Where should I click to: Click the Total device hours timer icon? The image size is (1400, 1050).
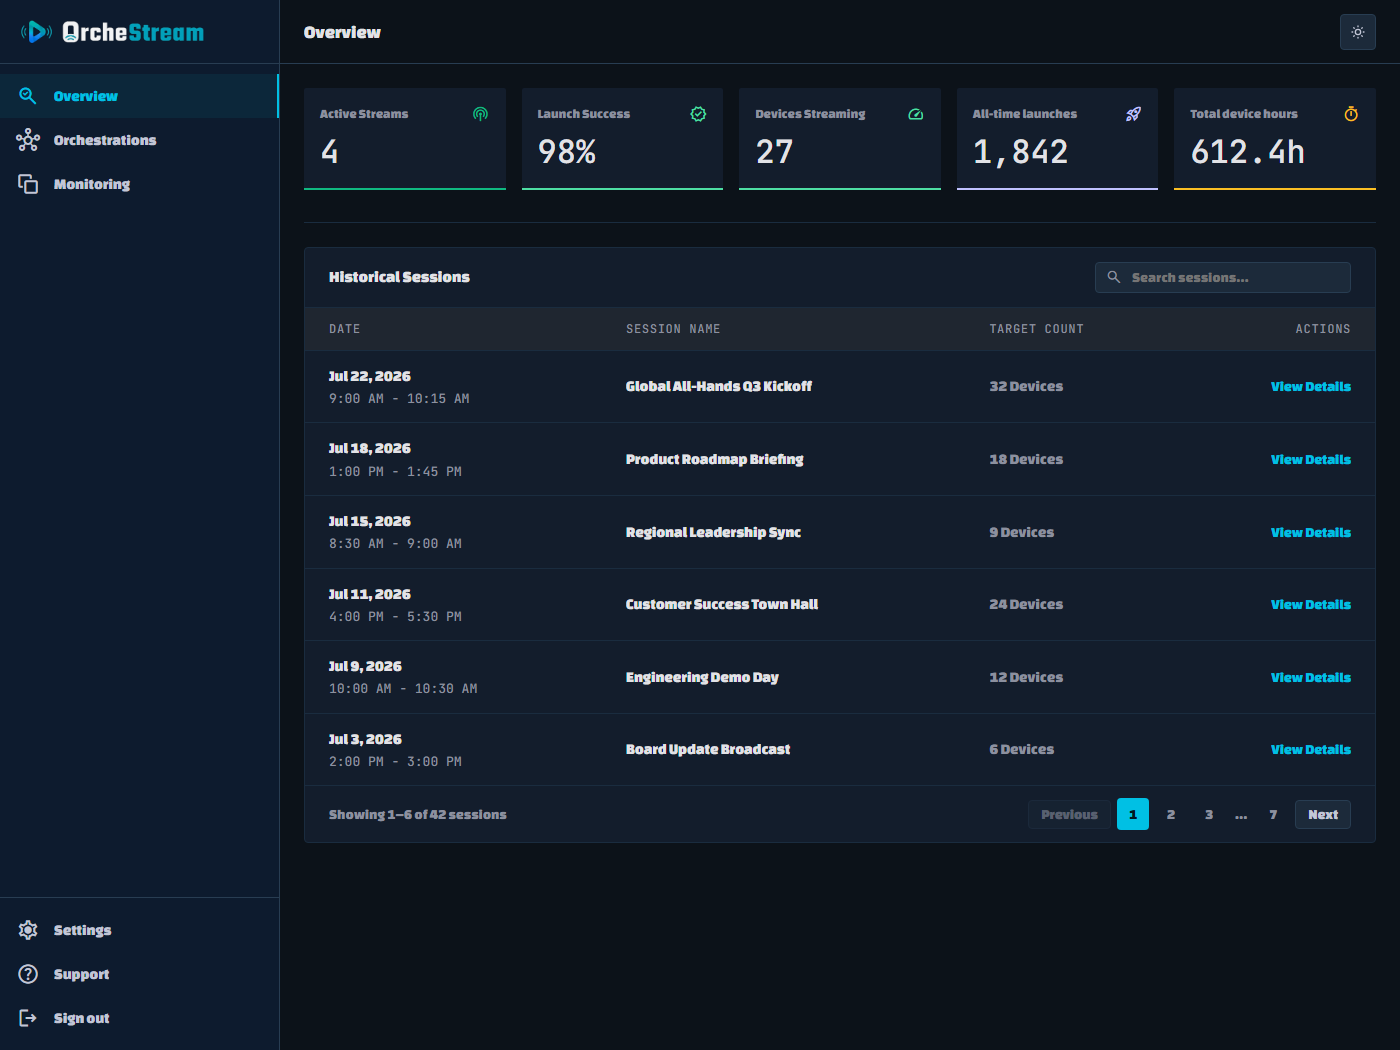(x=1351, y=114)
